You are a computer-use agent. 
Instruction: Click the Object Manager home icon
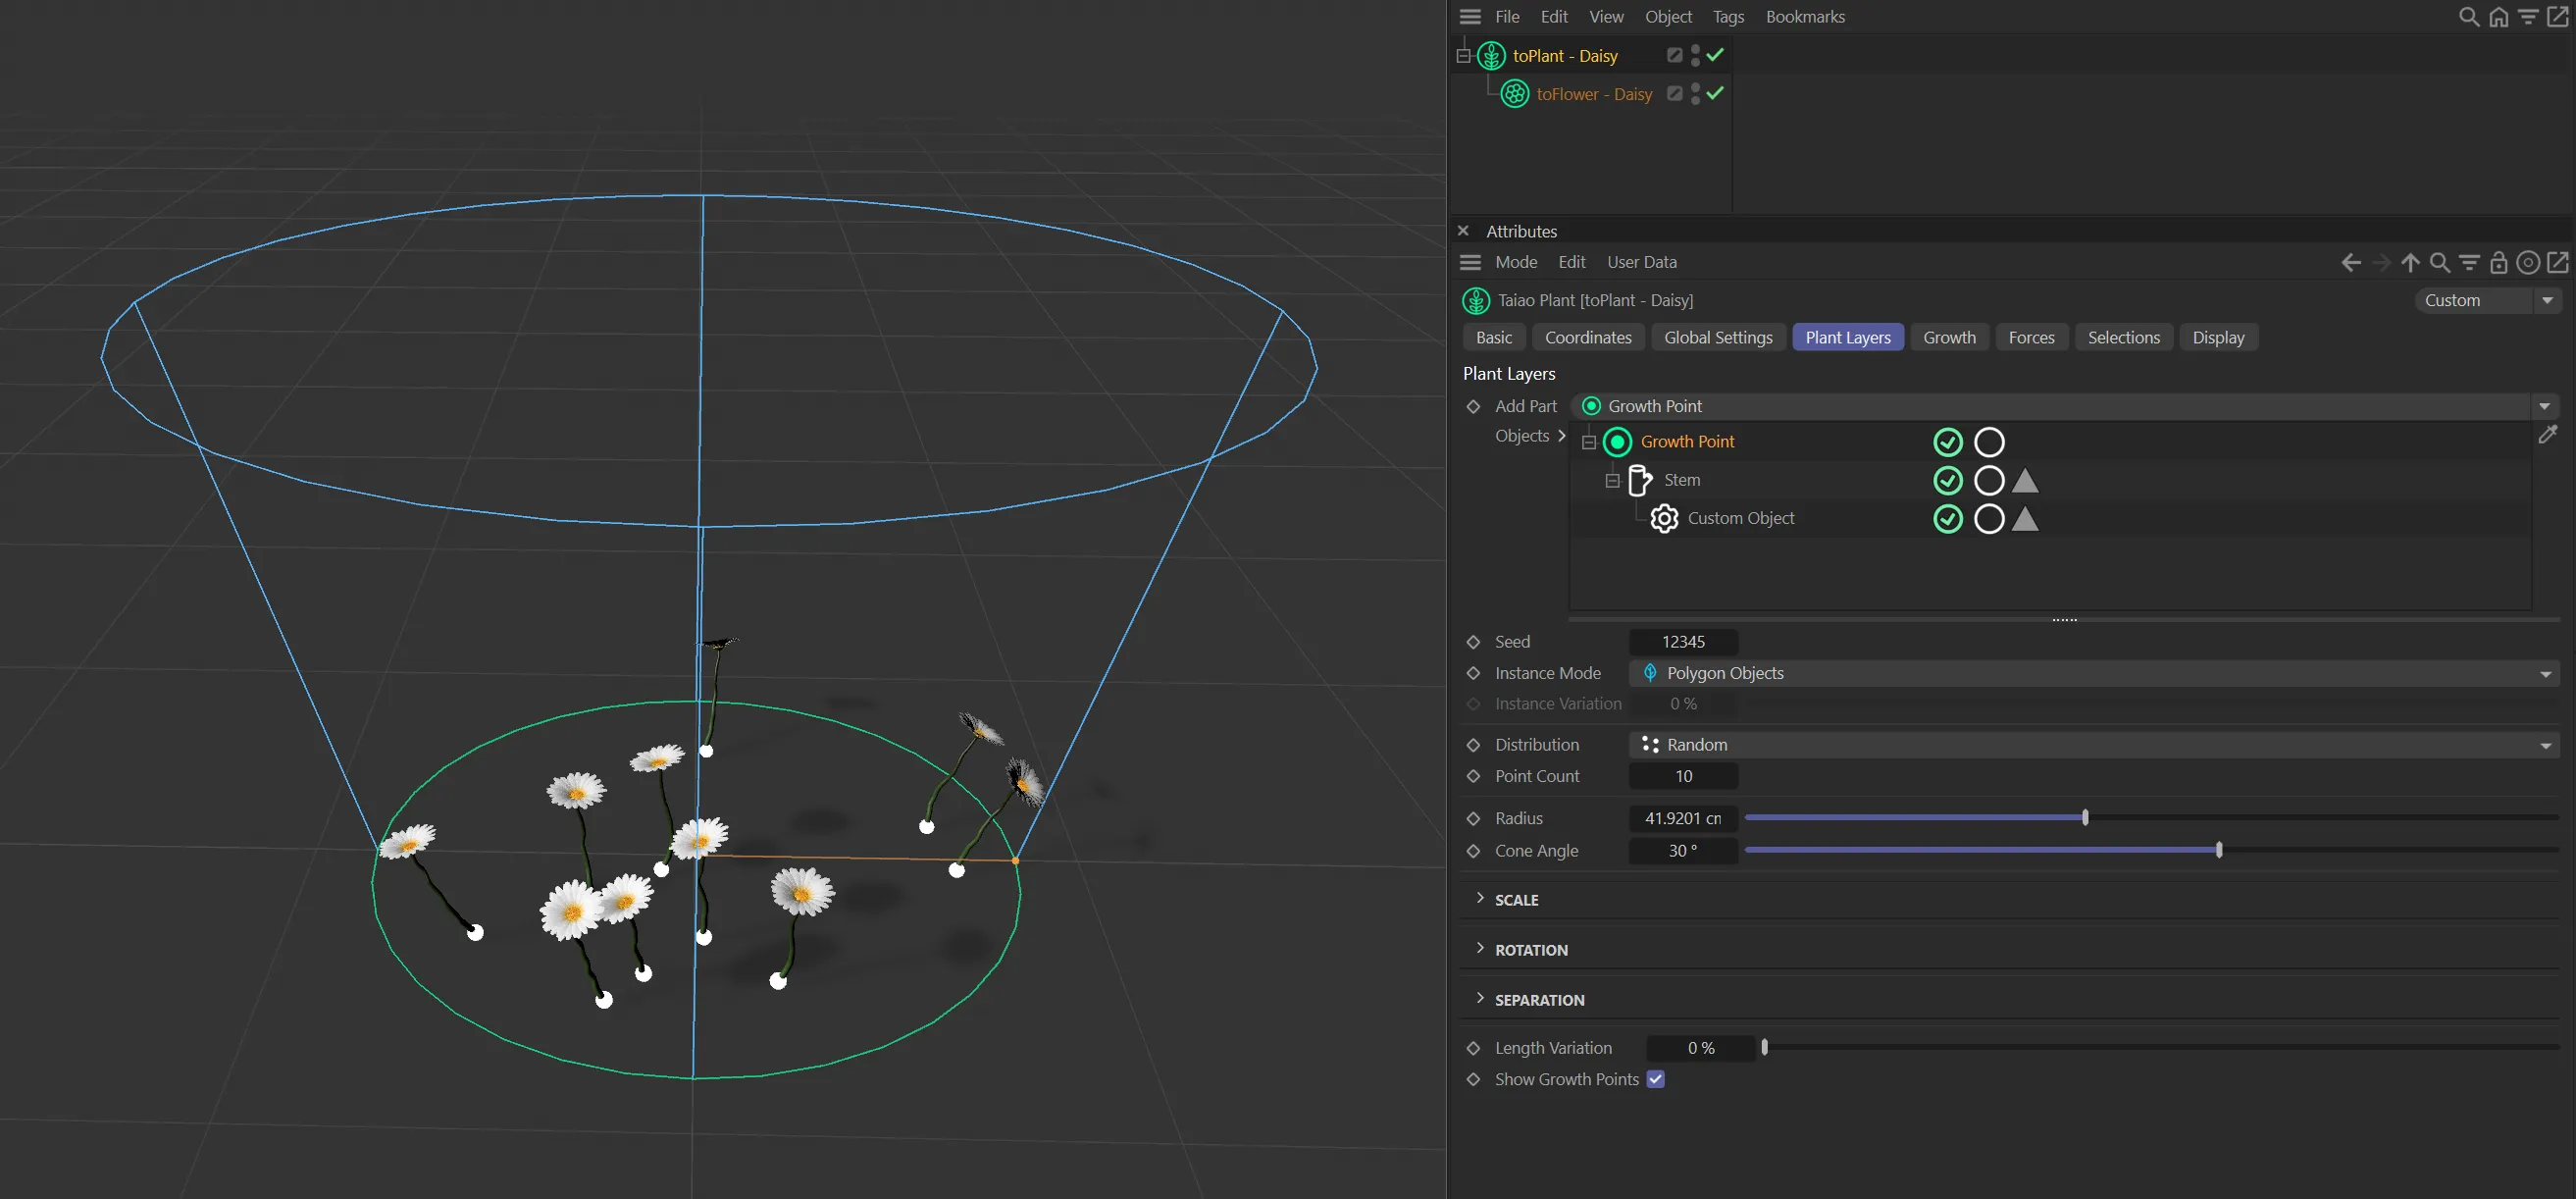2498,17
